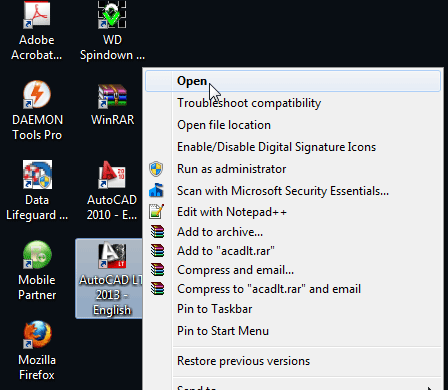
Task: Choose Add to "acadlt.rar"
Action: tap(293, 251)
